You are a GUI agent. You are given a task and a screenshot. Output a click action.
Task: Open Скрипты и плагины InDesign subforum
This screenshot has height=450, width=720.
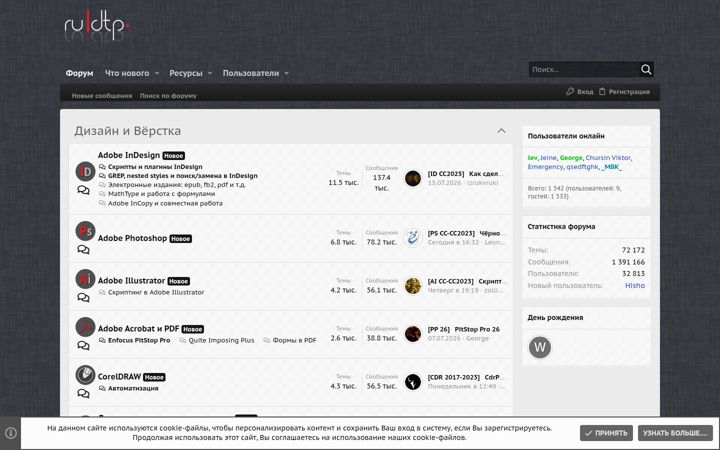tap(155, 167)
